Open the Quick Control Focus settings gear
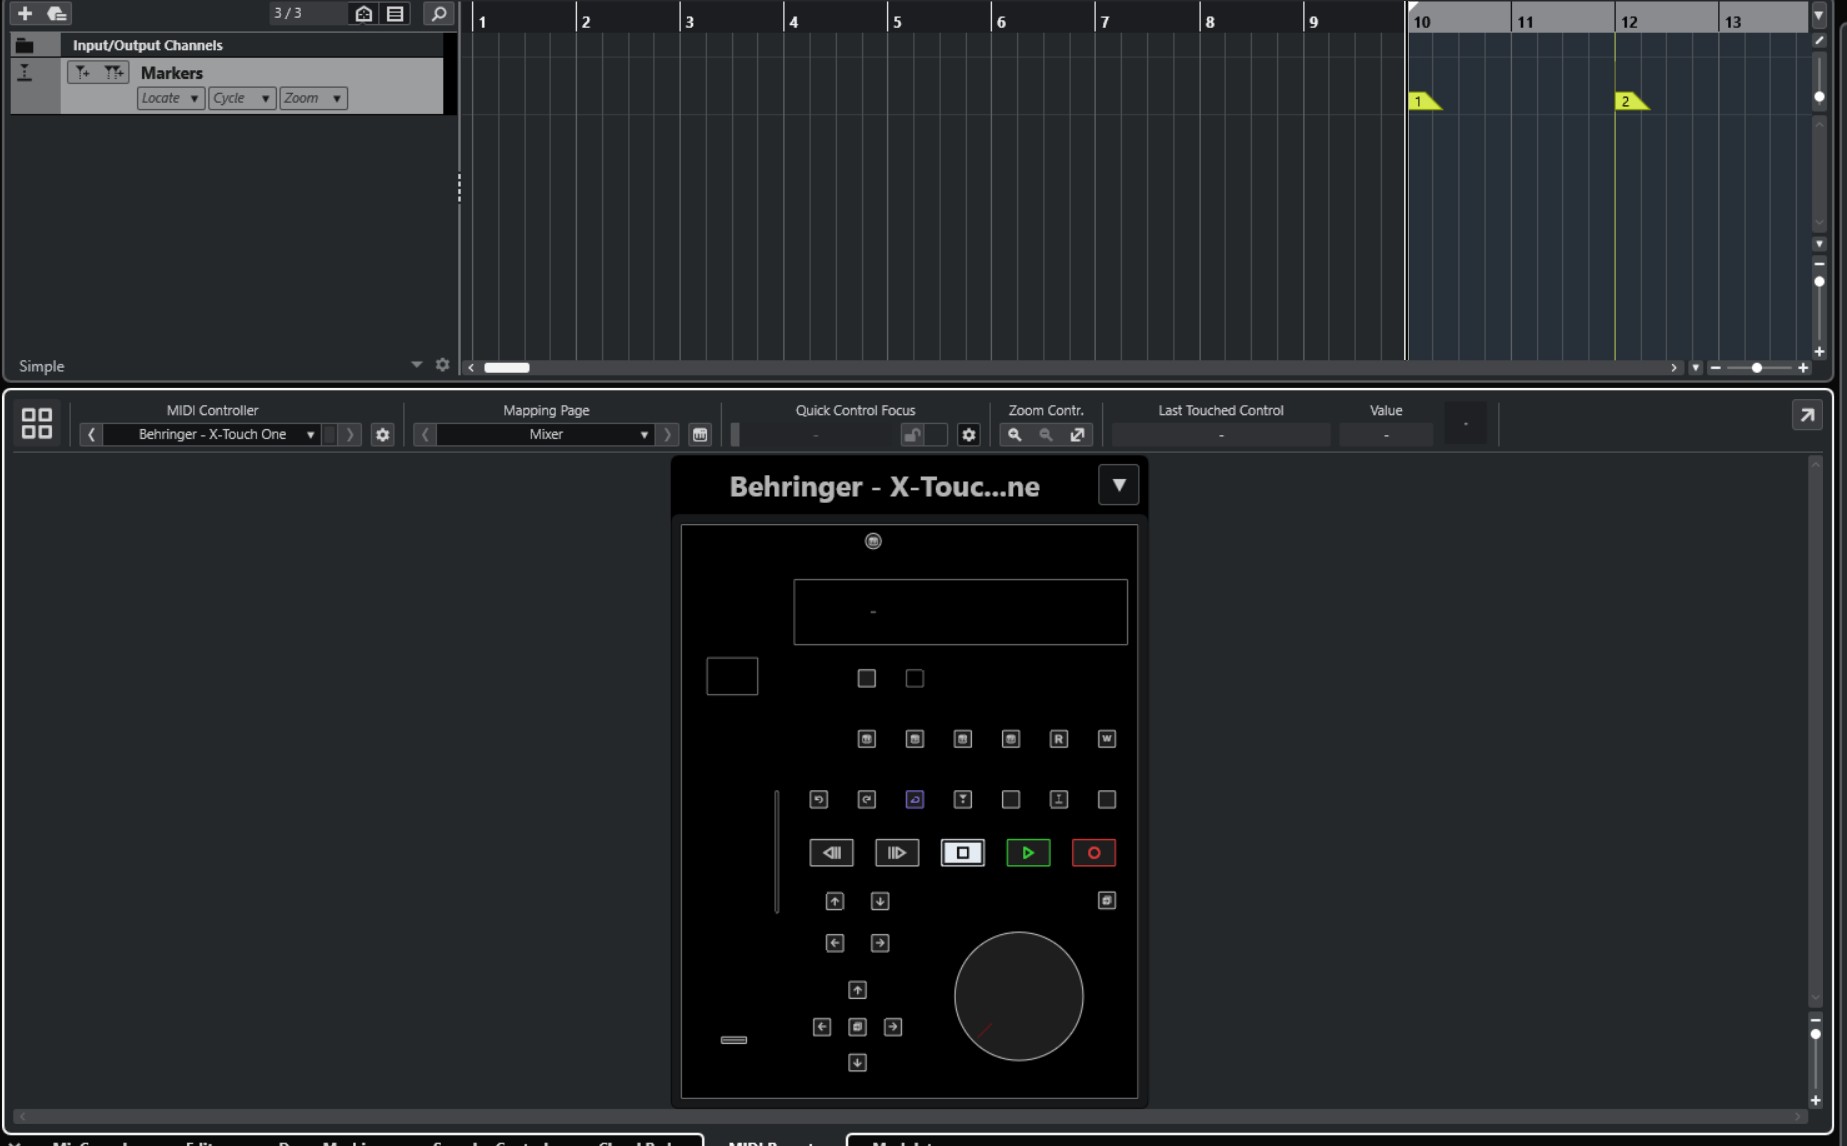Viewport: 1847px width, 1146px height. (968, 434)
